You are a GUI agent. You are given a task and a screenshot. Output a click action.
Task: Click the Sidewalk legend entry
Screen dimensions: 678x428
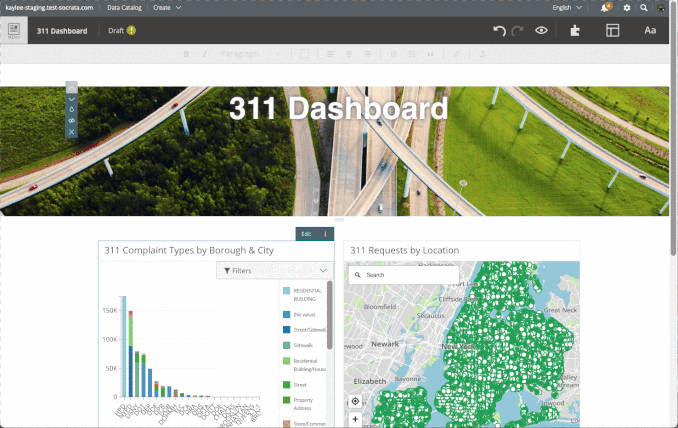tap(297, 345)
